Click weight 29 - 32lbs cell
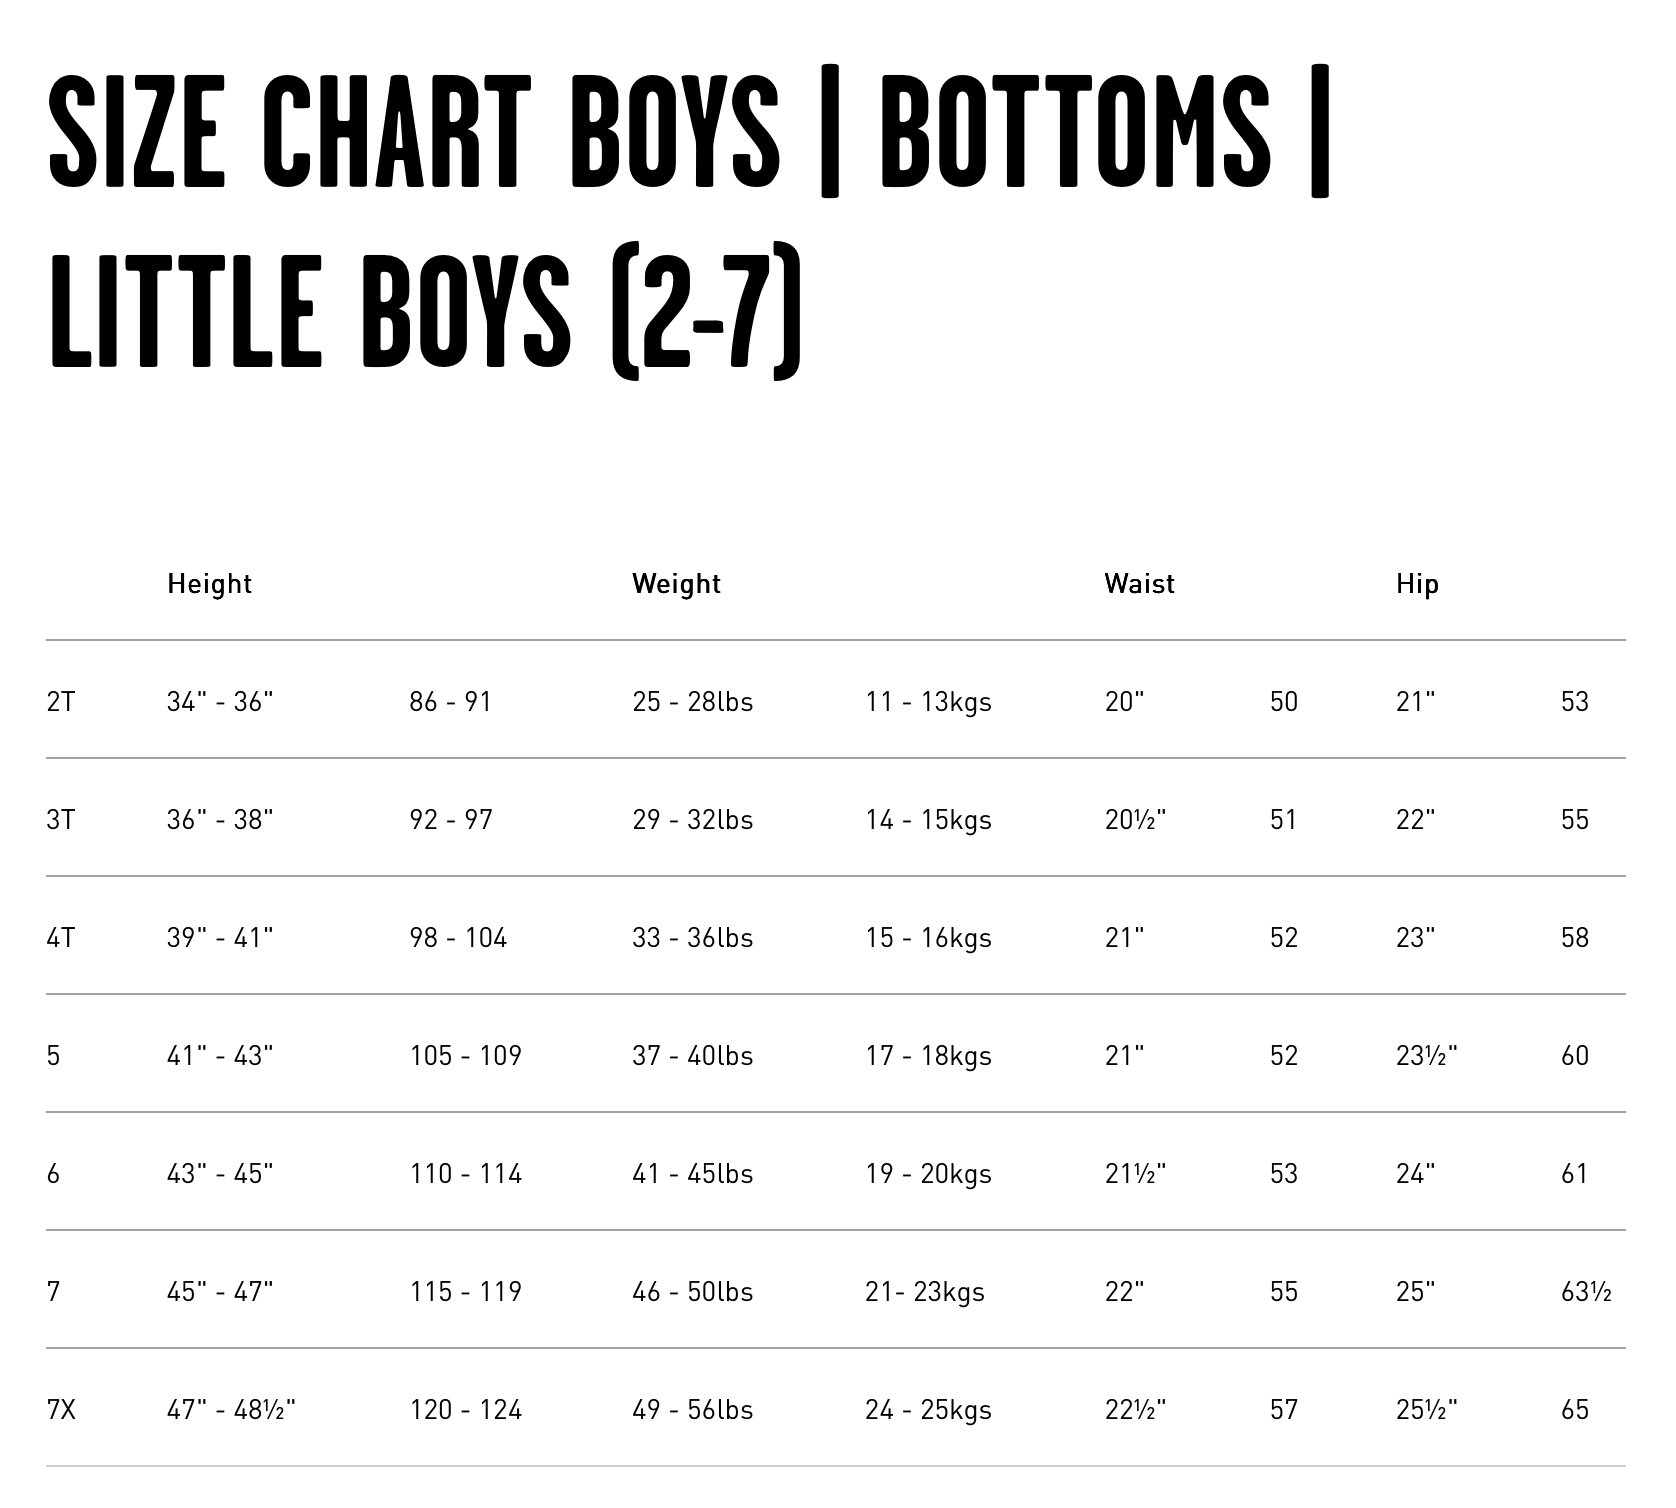The height and width of the screenshot is (1508, 1676). pyautogui.click(x=692, y=820)
